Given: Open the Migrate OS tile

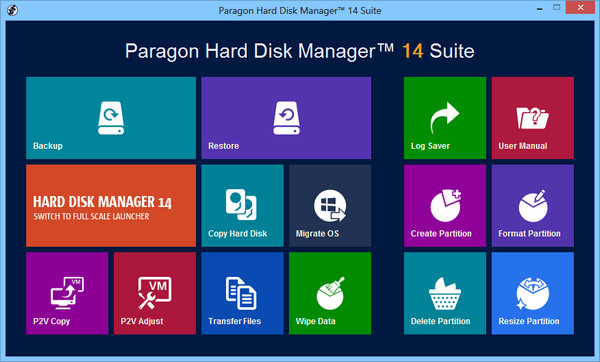Looking at the screenshot, I should click(330, 205).
